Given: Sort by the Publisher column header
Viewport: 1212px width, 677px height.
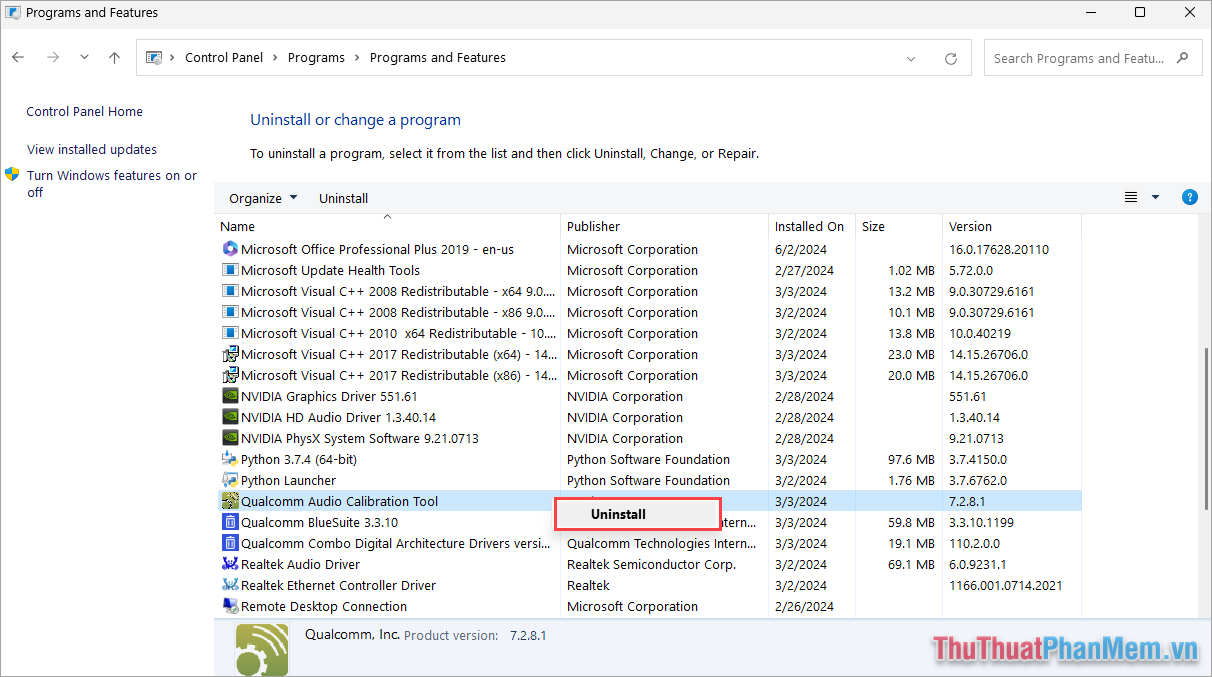Looking at the screenshot, I should click(665, 226).
